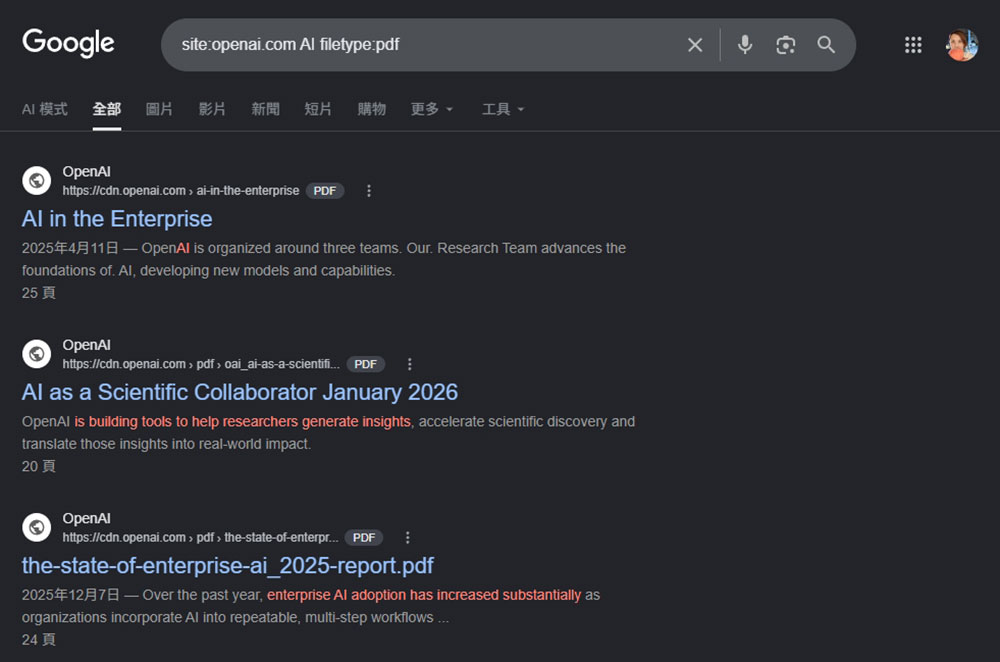Click the globe favicon of Scientific Collaborator result
Screen dimensions: 1000x662
(36, 354)
